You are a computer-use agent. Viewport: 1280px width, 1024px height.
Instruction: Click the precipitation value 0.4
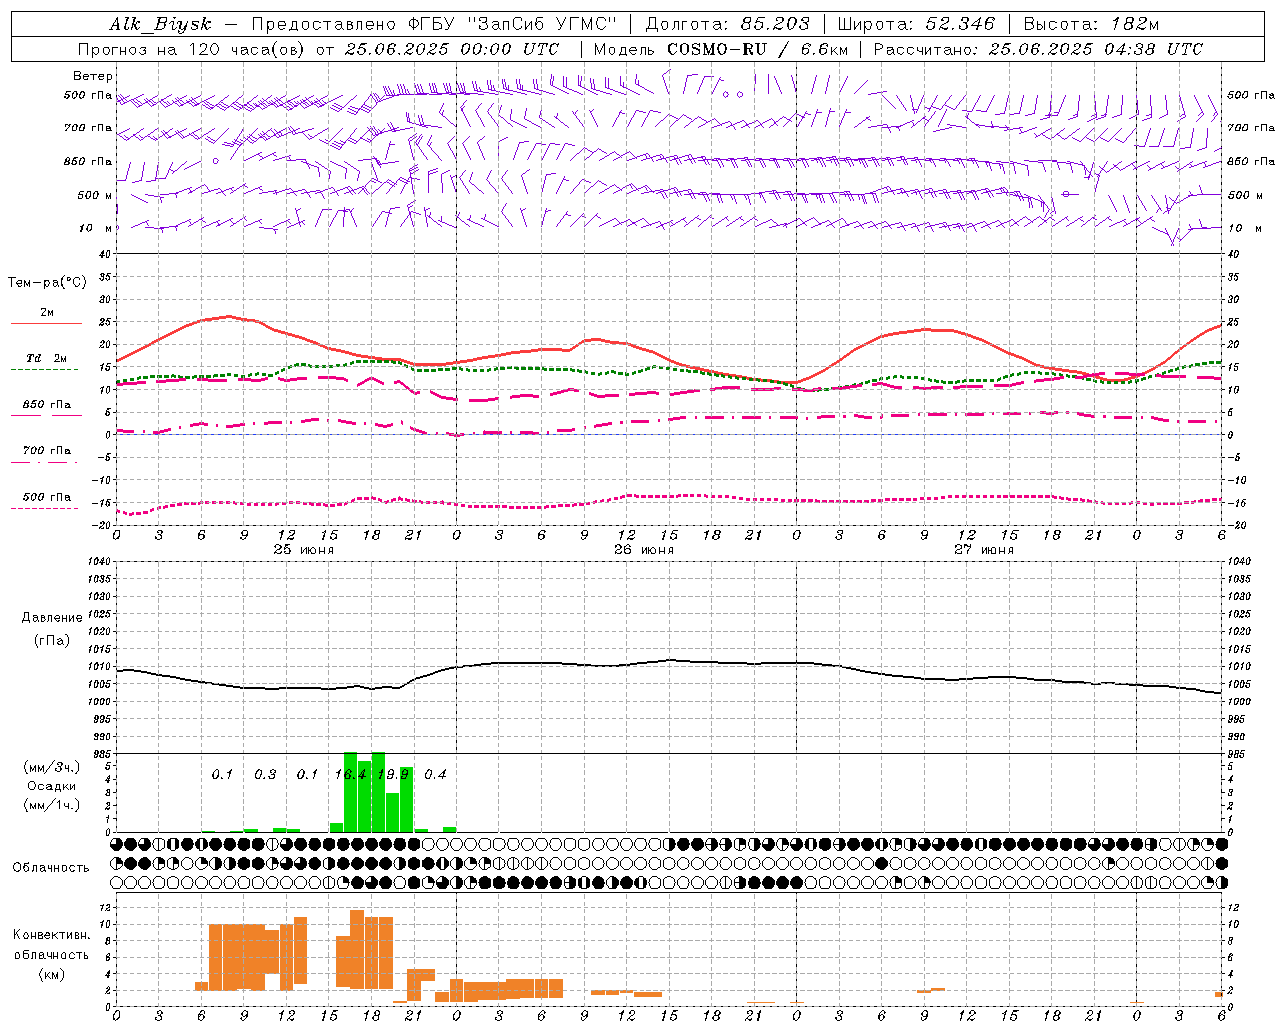click(x=435, y=774)
